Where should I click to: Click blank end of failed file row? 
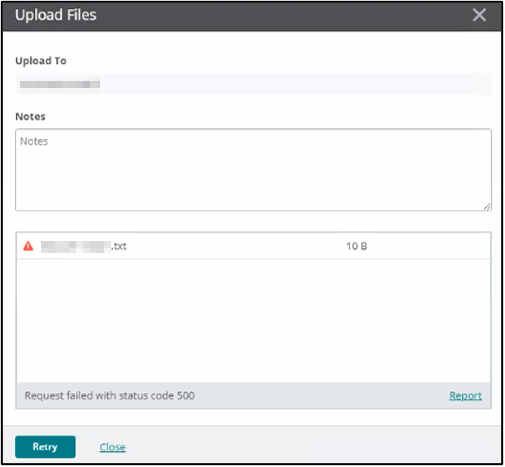(x=430, y=246)
